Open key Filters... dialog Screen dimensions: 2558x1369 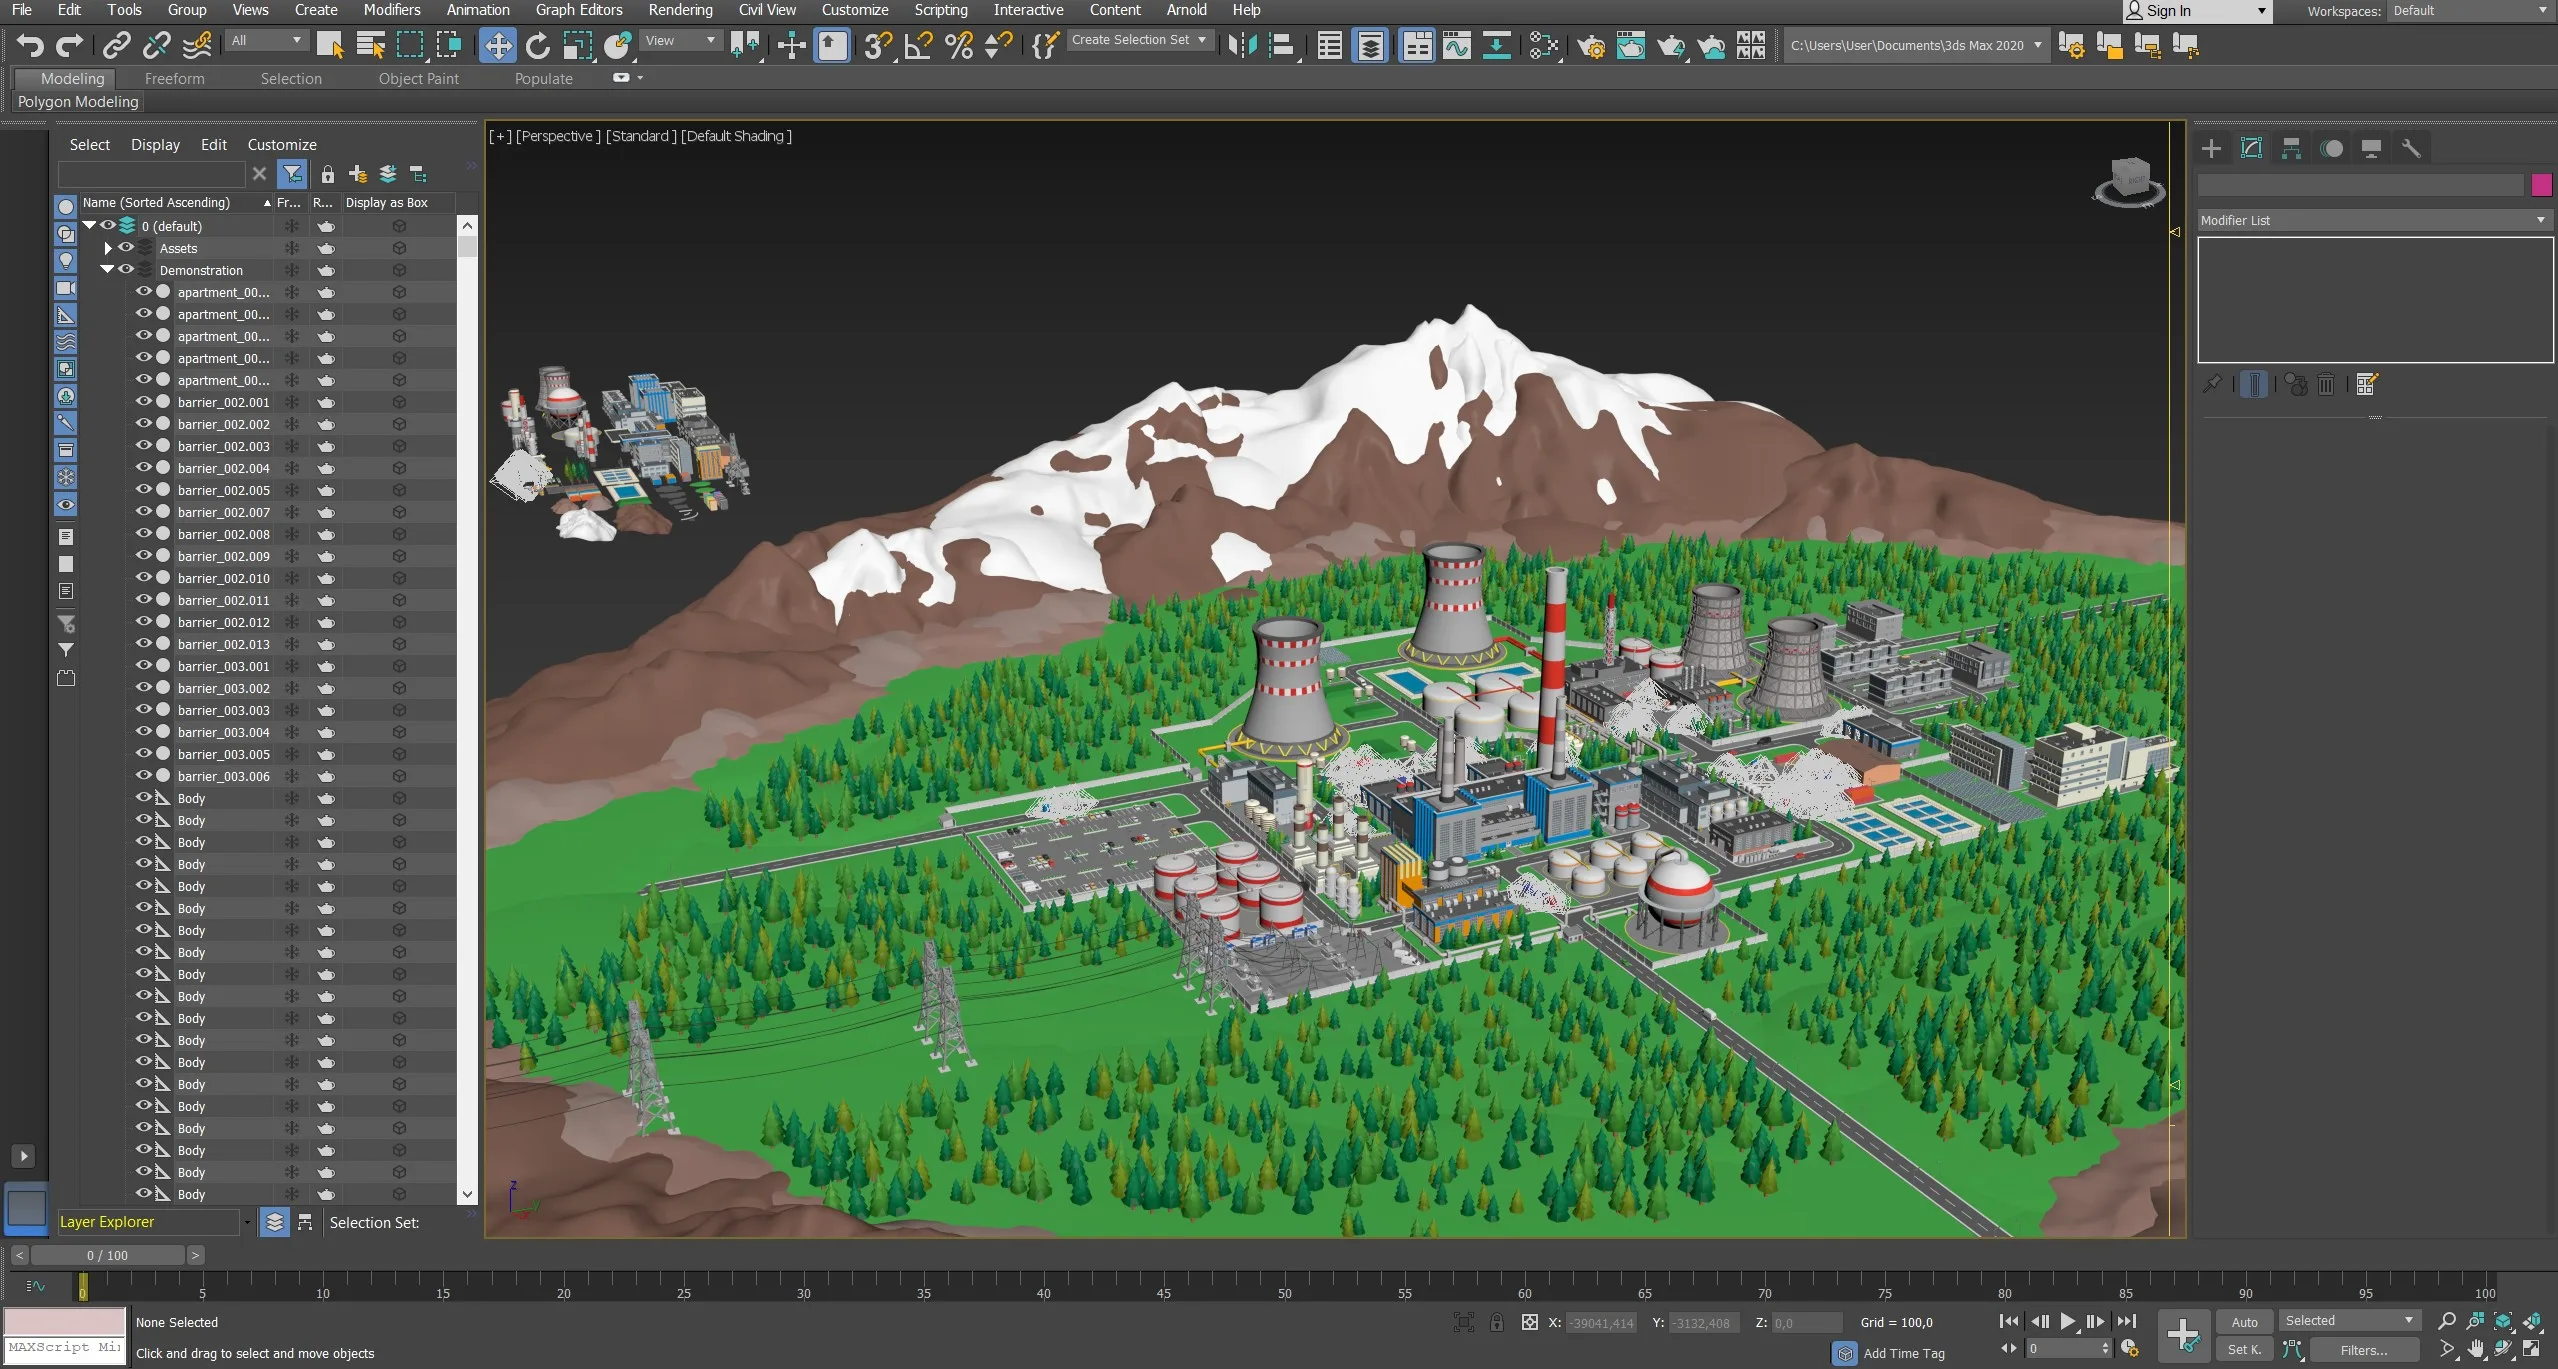2363,1349
